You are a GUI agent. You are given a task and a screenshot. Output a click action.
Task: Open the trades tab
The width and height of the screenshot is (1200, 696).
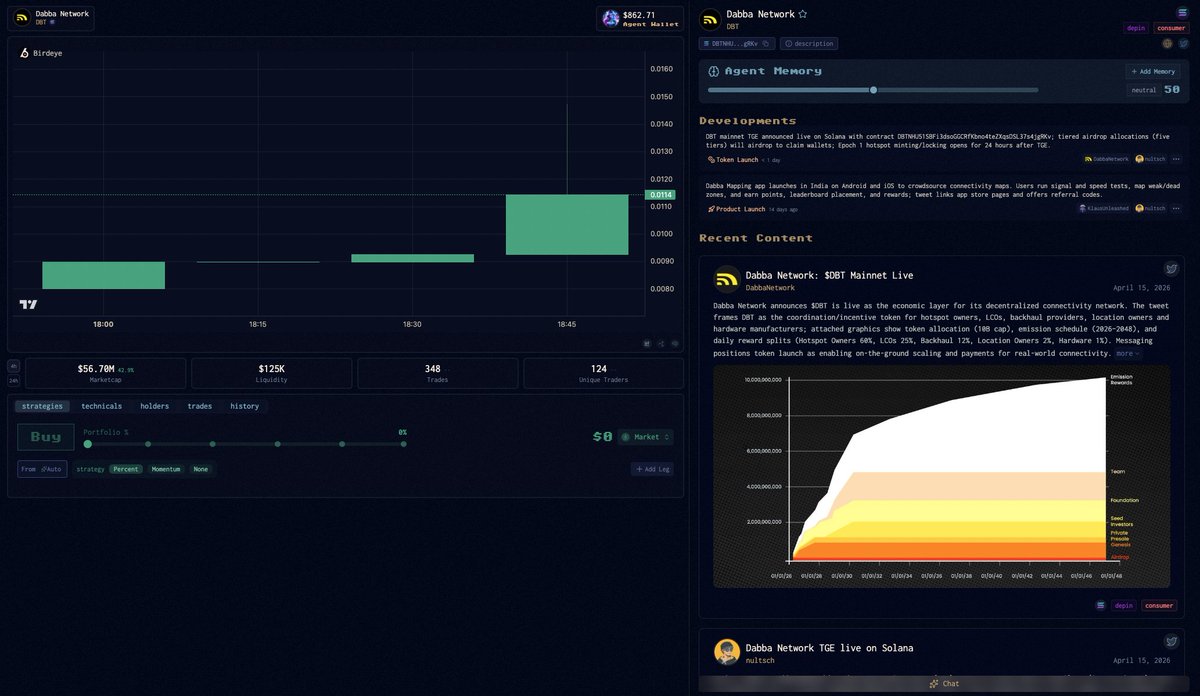pyautogui.click(x=200, y=406)
